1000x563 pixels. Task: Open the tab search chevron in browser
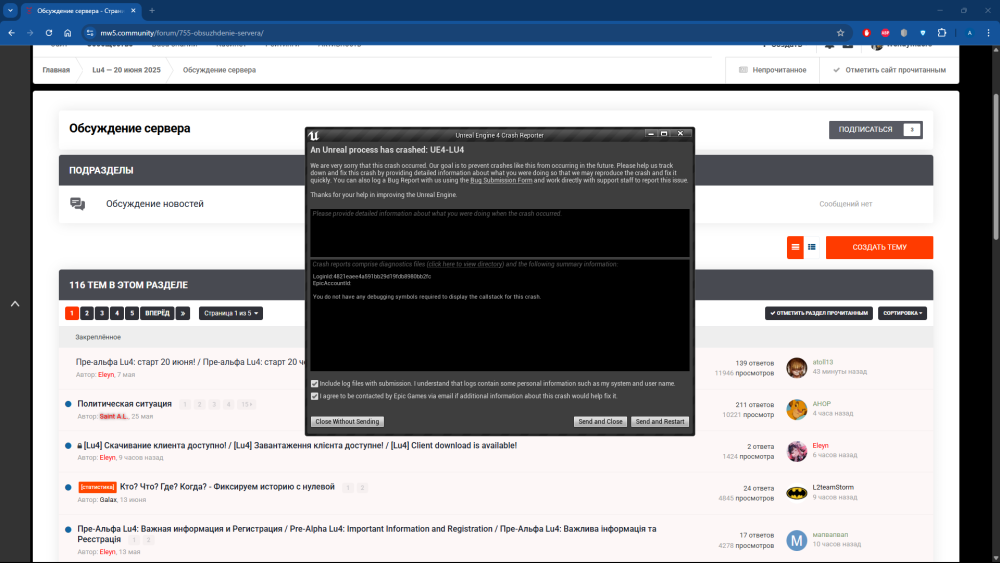point(10,10)
